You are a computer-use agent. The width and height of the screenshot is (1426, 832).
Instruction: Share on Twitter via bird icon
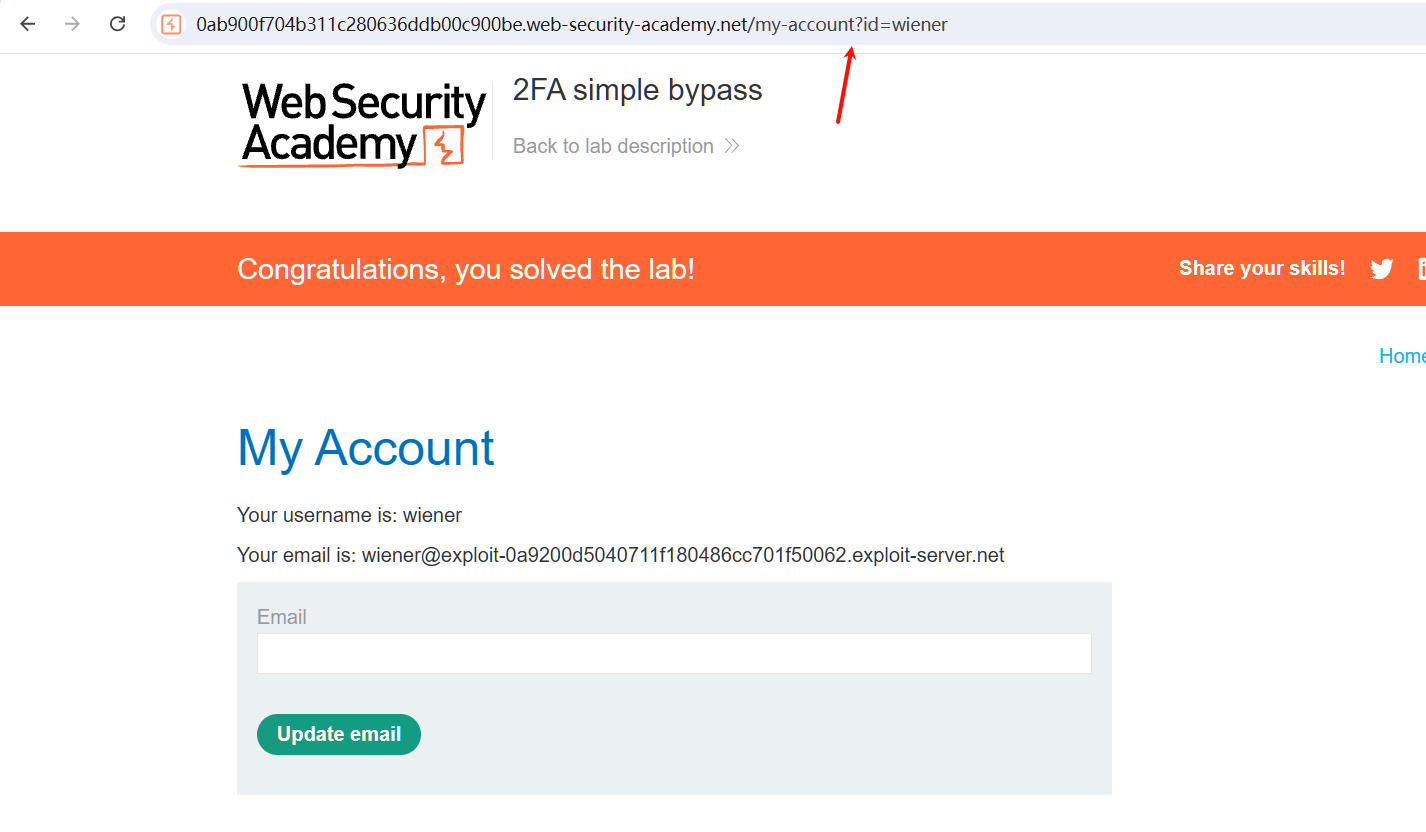pos(1381,268)
